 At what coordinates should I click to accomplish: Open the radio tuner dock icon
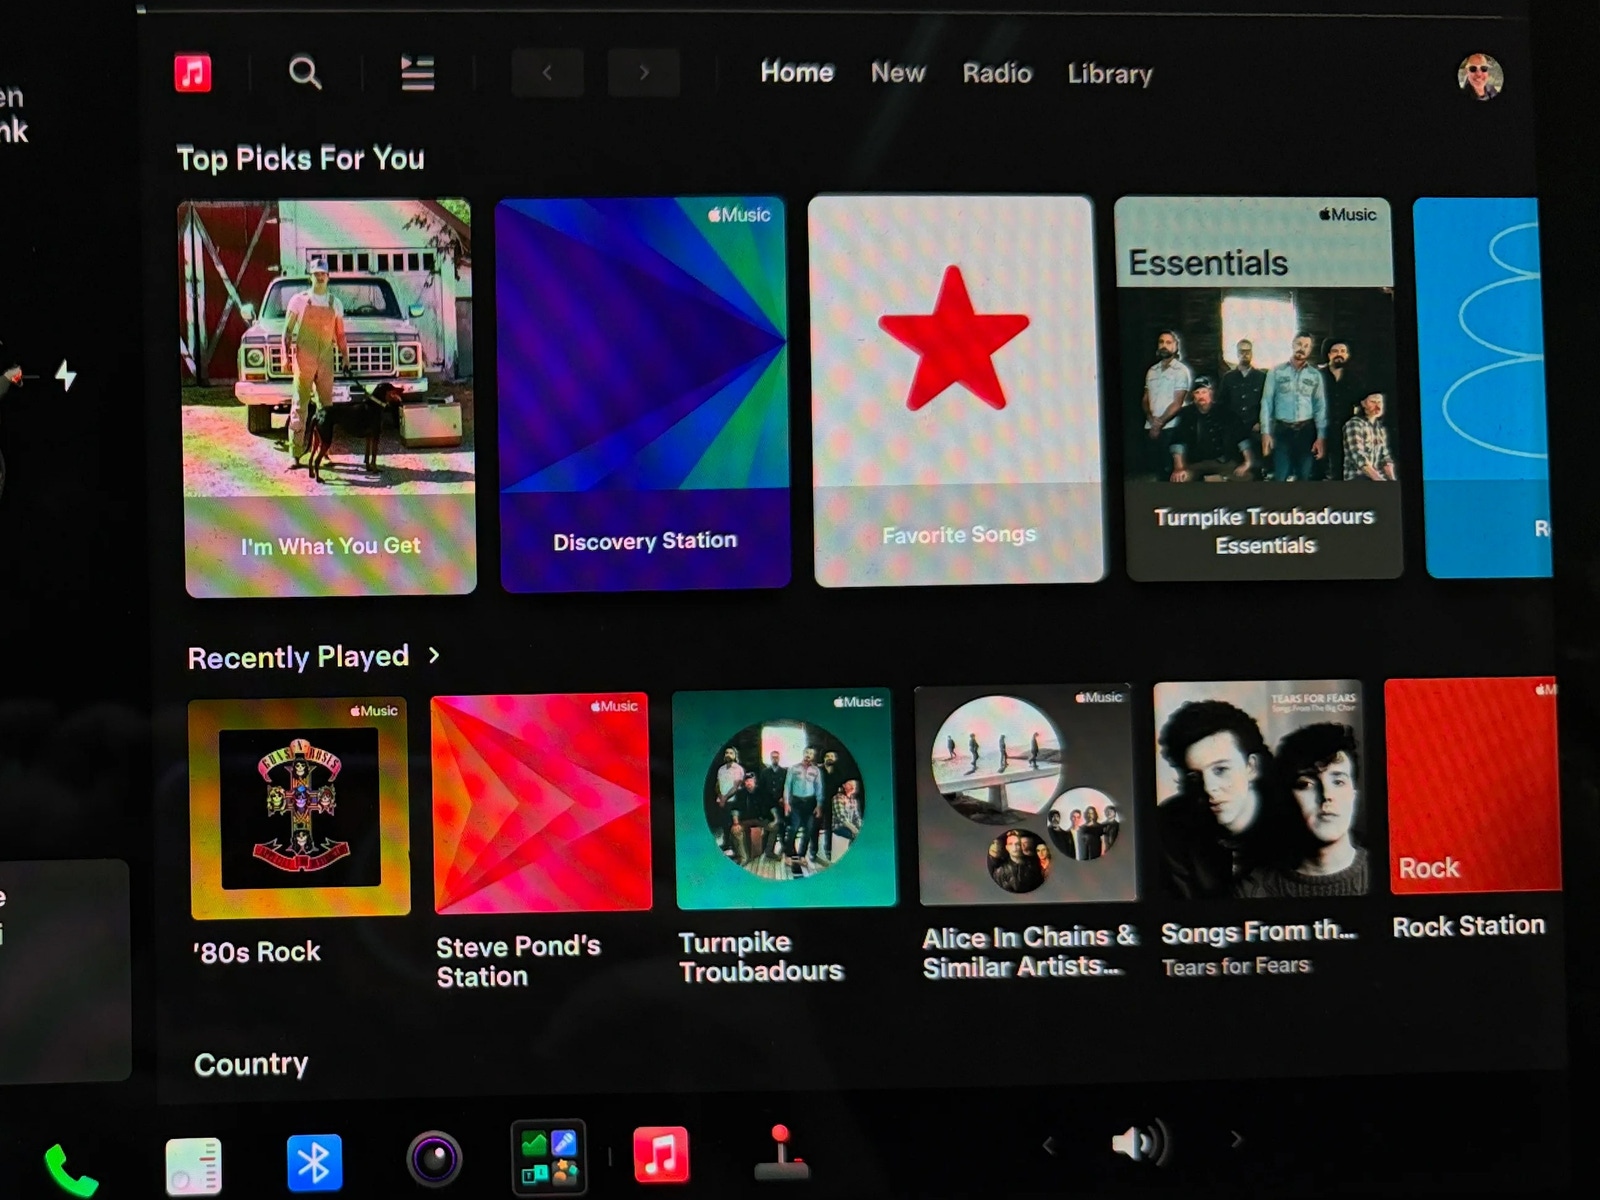[x=193, y=1166]
